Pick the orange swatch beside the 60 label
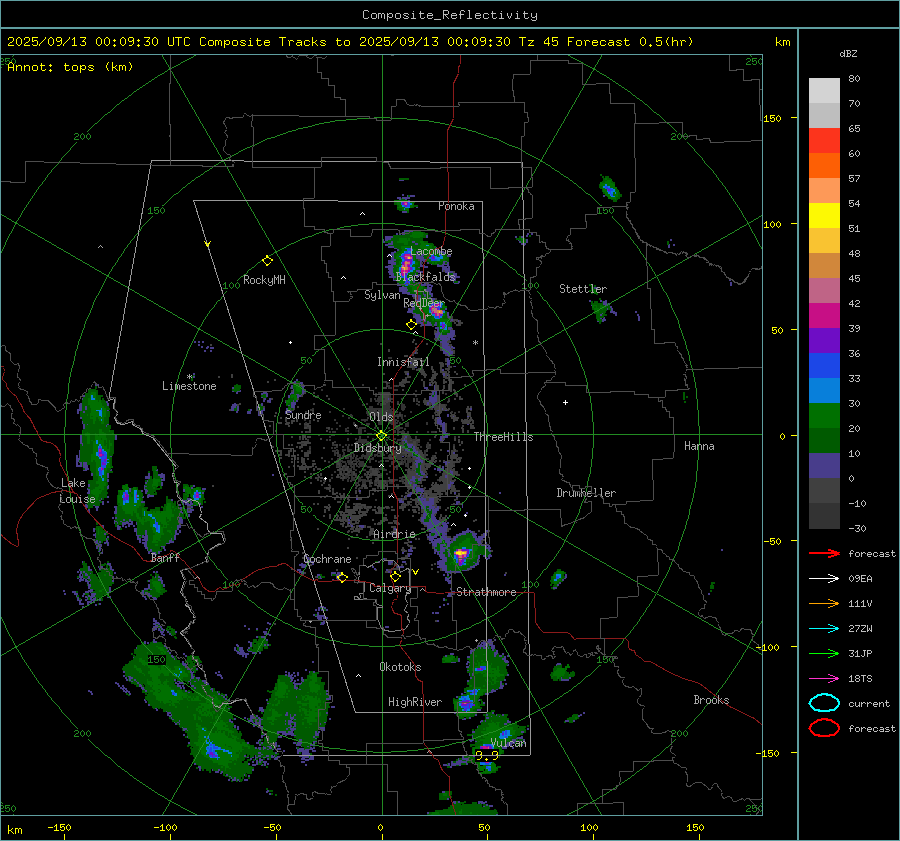This screenshot has height=841, width=900. (824, 165)
